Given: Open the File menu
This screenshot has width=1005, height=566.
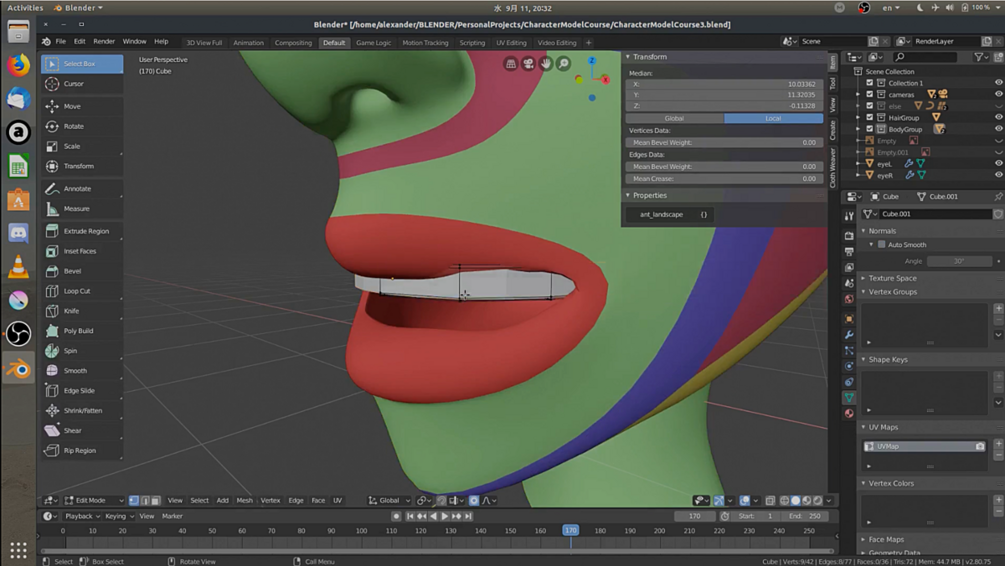Looking at the screenshot, I should pos(61,41).
